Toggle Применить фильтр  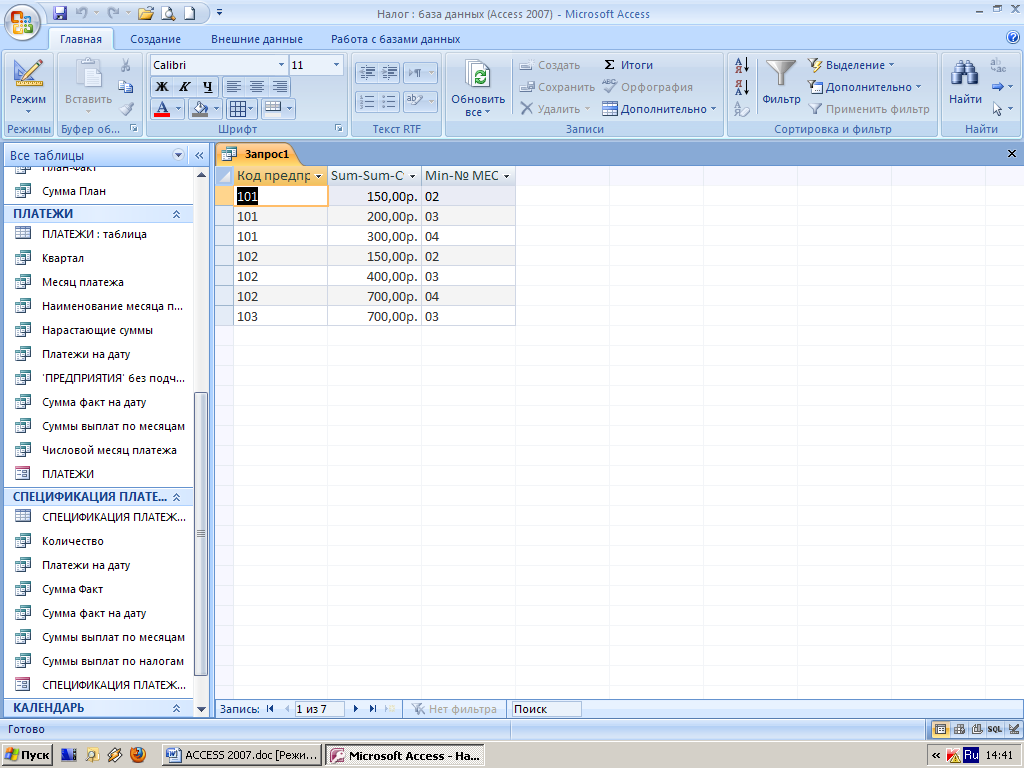[869, 109]
